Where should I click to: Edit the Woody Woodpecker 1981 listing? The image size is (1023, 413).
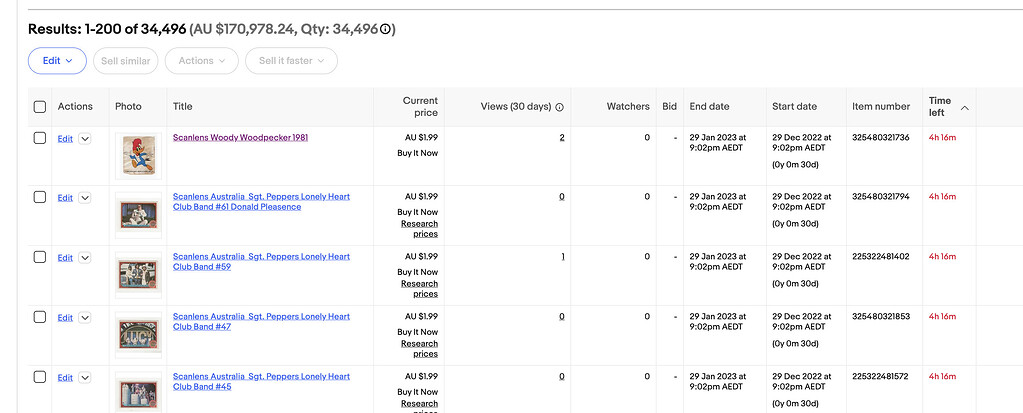[x=65, y=139]
